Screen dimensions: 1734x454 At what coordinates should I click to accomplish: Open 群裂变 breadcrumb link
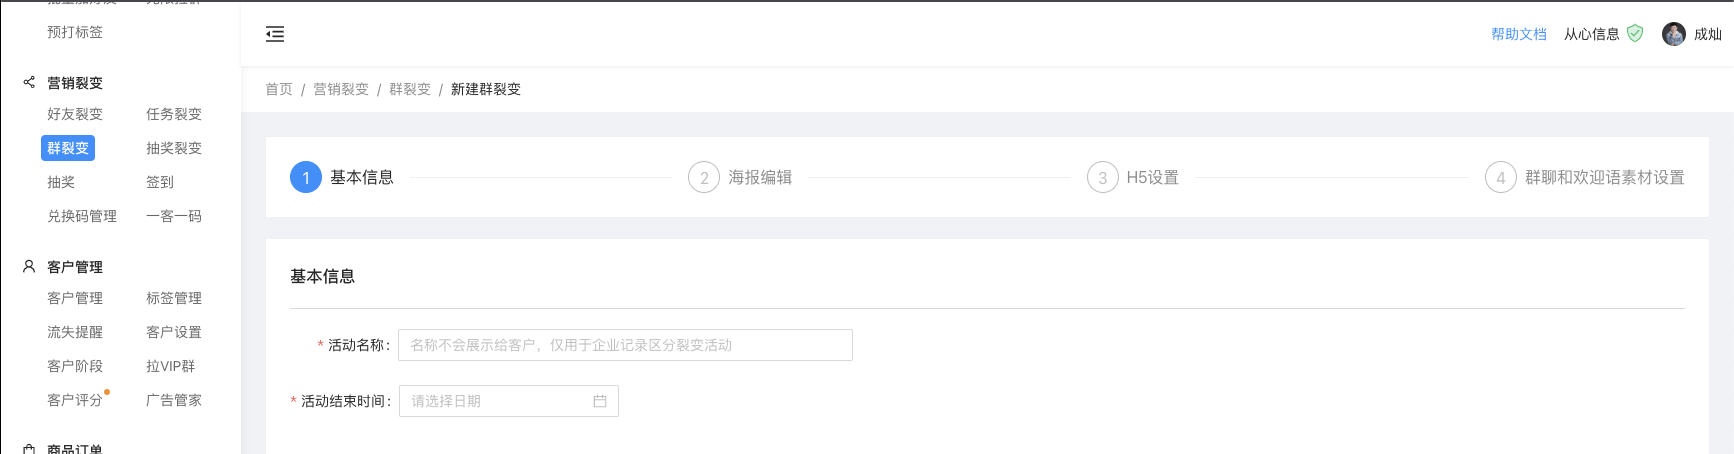(410, 89)
